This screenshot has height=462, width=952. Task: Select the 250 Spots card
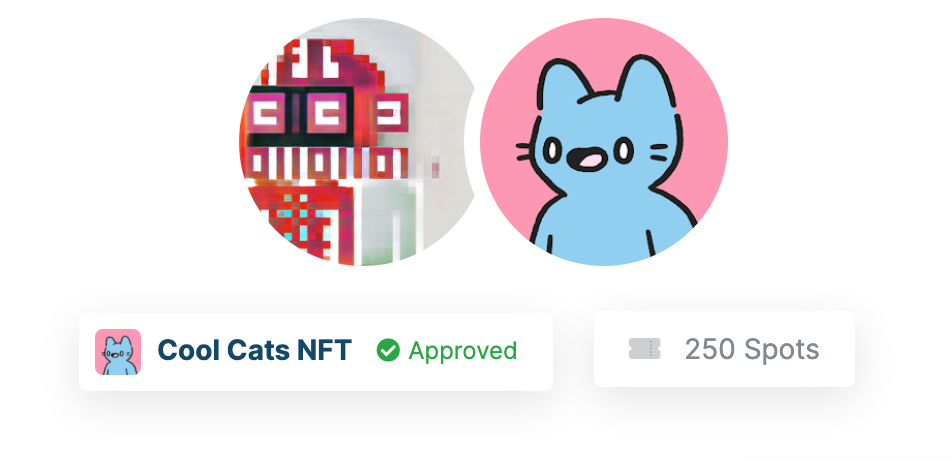pyautogui.click(x=724, y=349)
